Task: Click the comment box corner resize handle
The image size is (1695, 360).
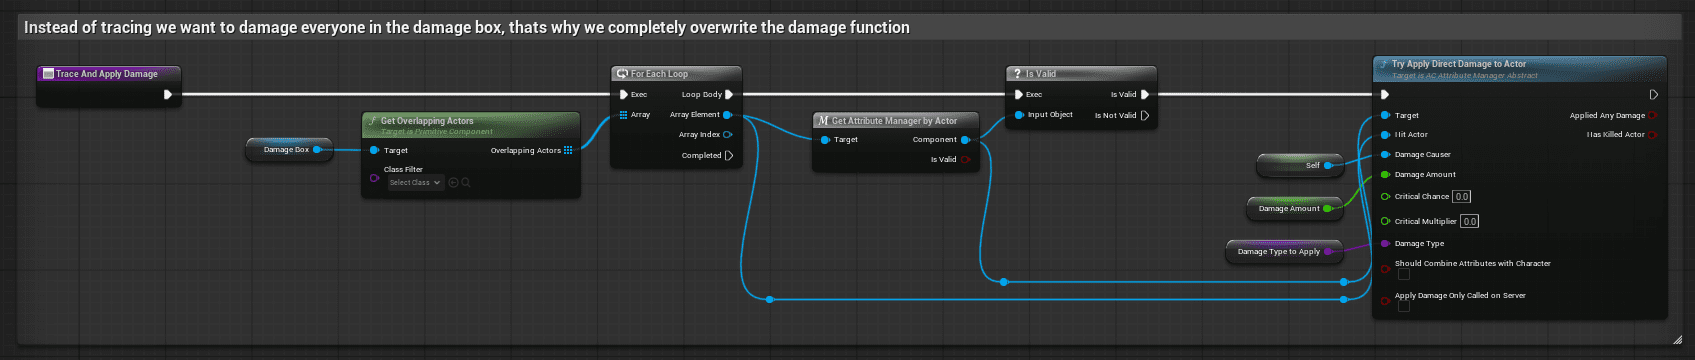Action: [1679, 340]
